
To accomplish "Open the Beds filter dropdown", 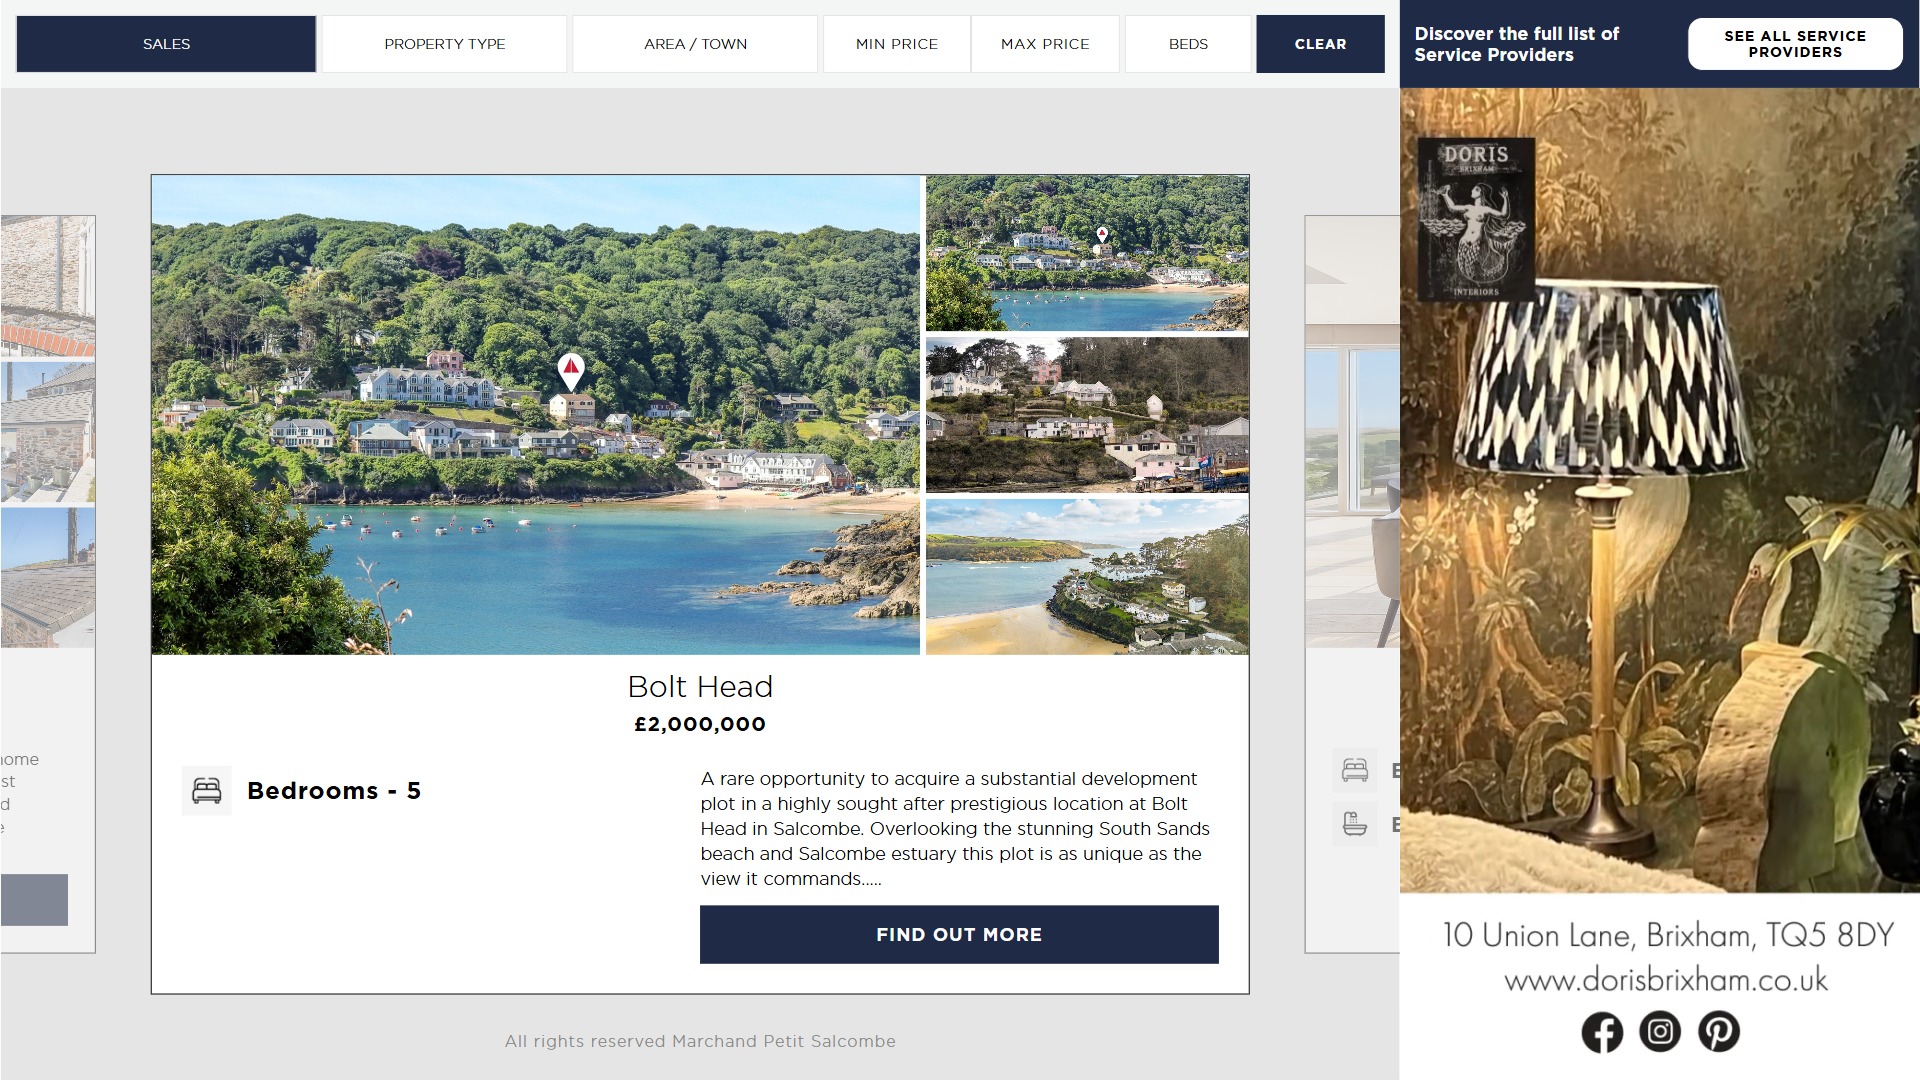I will click(1188, 44).
